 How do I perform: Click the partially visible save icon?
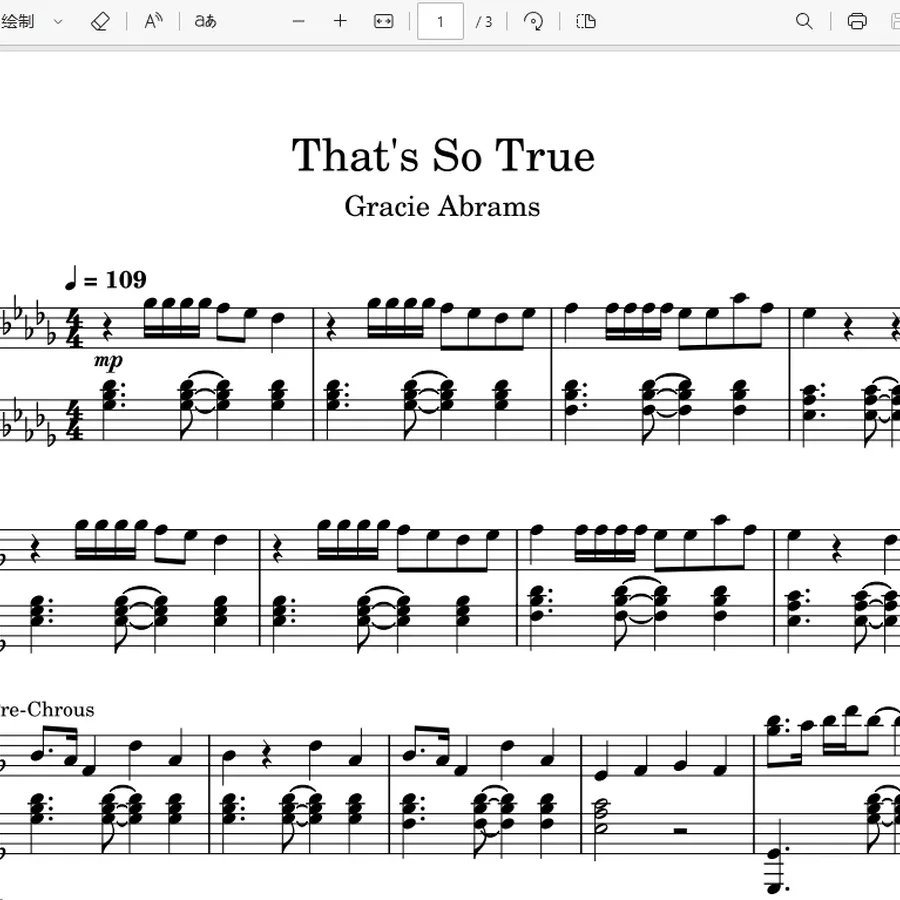tap(895, 22)
